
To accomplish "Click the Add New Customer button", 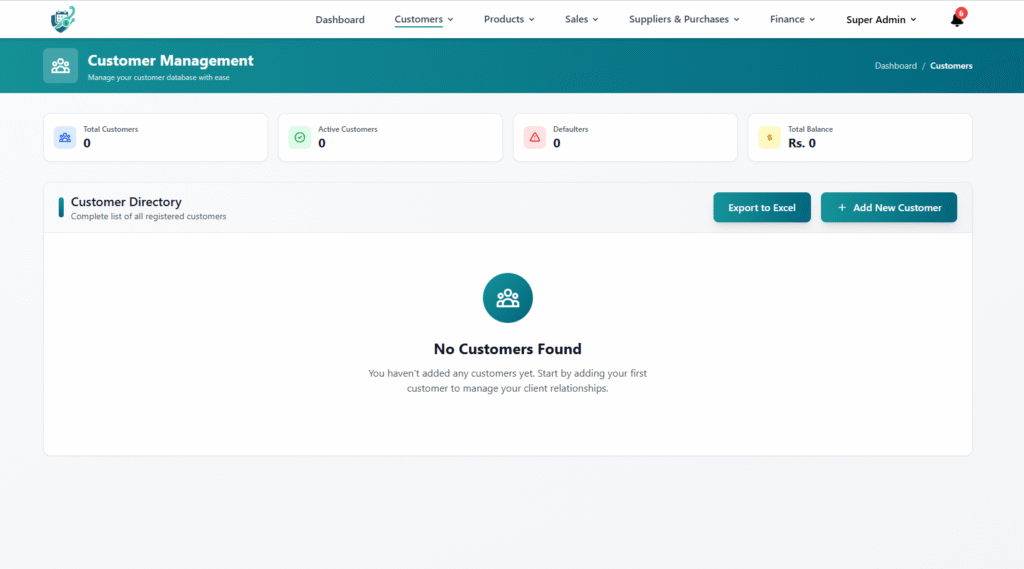I will [x=888, y=207].
